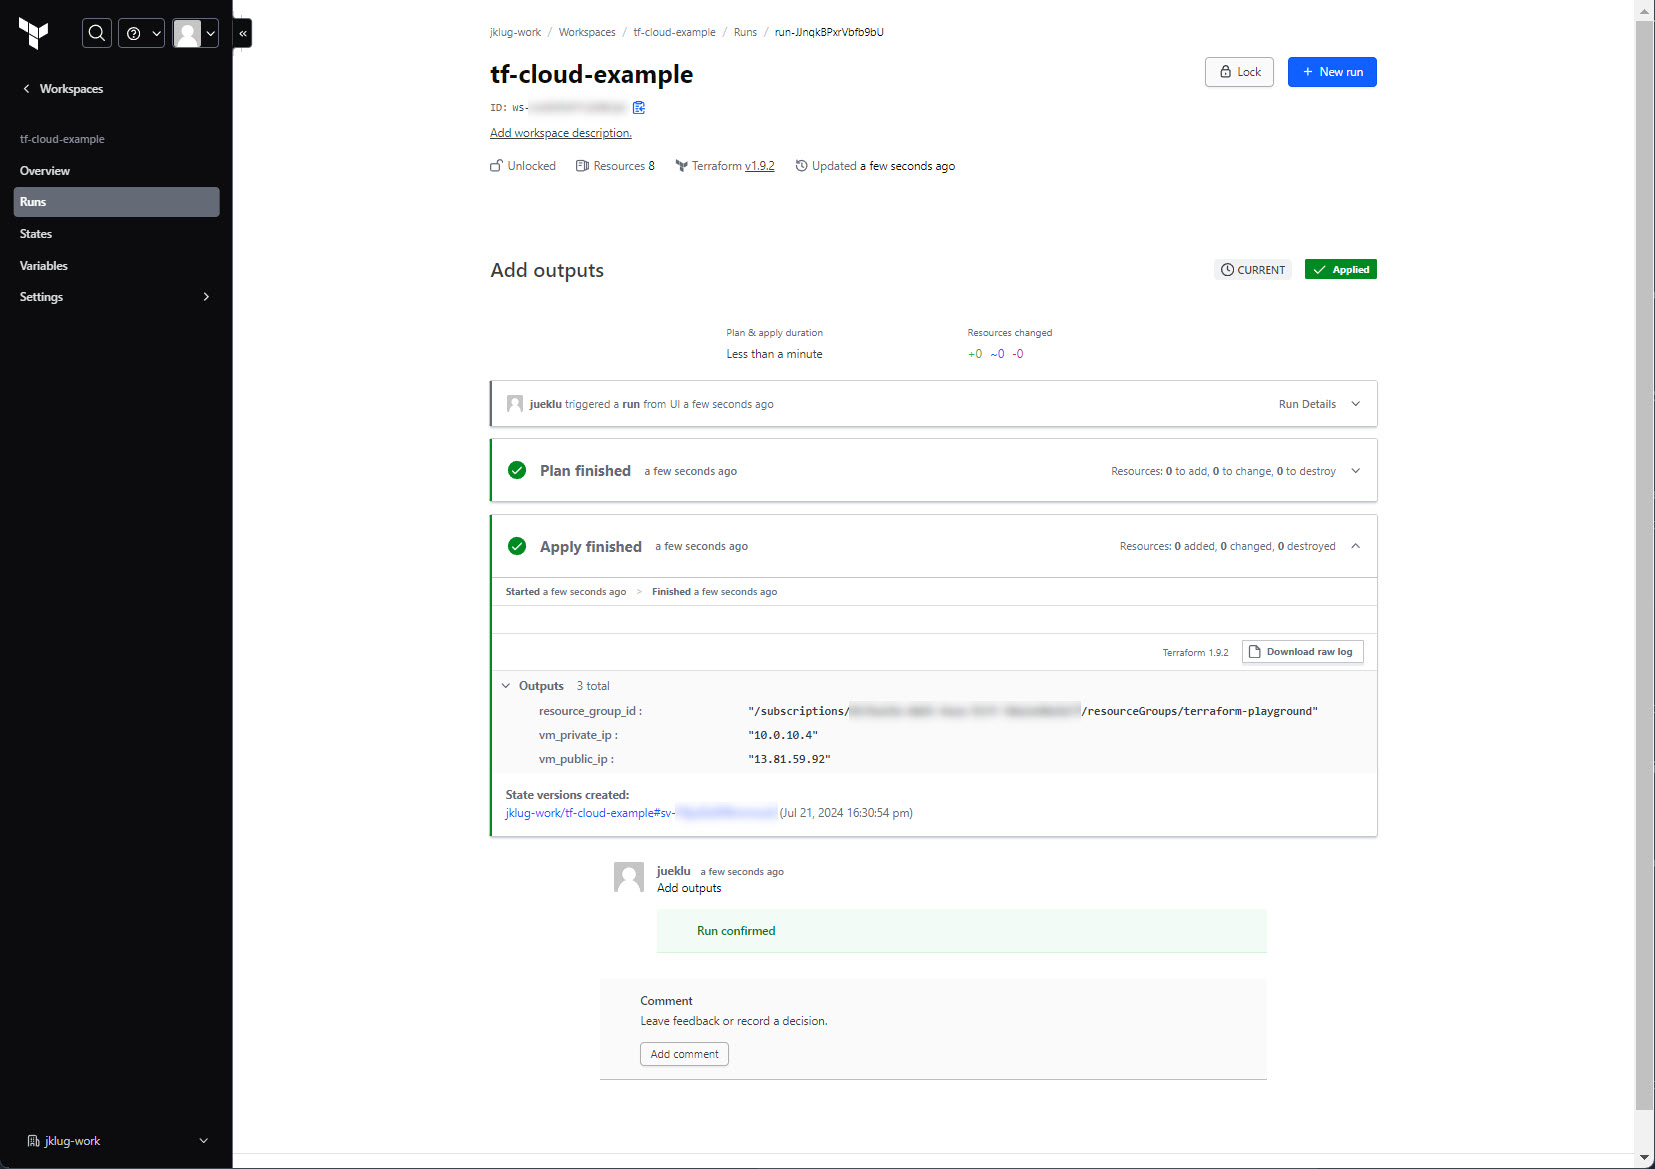Go to States in the sidebar
Image resolution: width=1655 pixels, height=1169 pixels.
(x=36, y=234)
